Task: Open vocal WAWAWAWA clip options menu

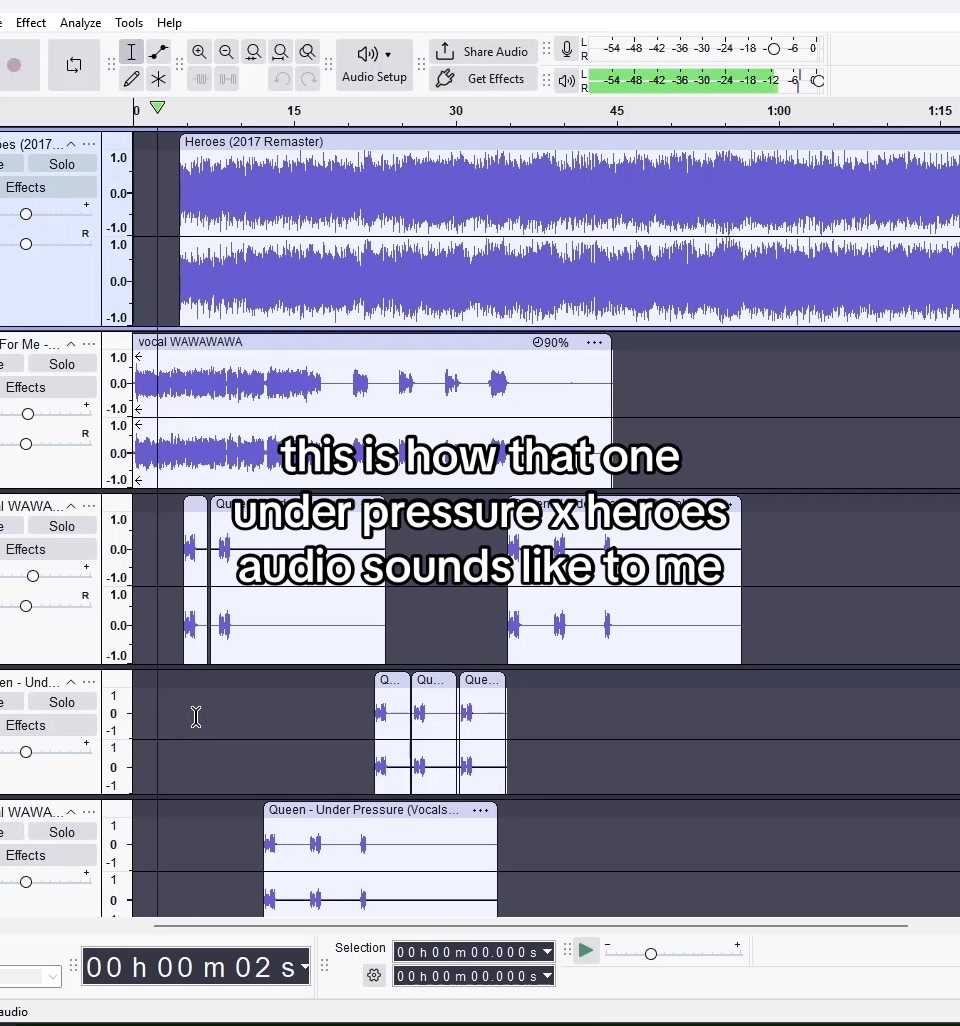Action: 594,342
